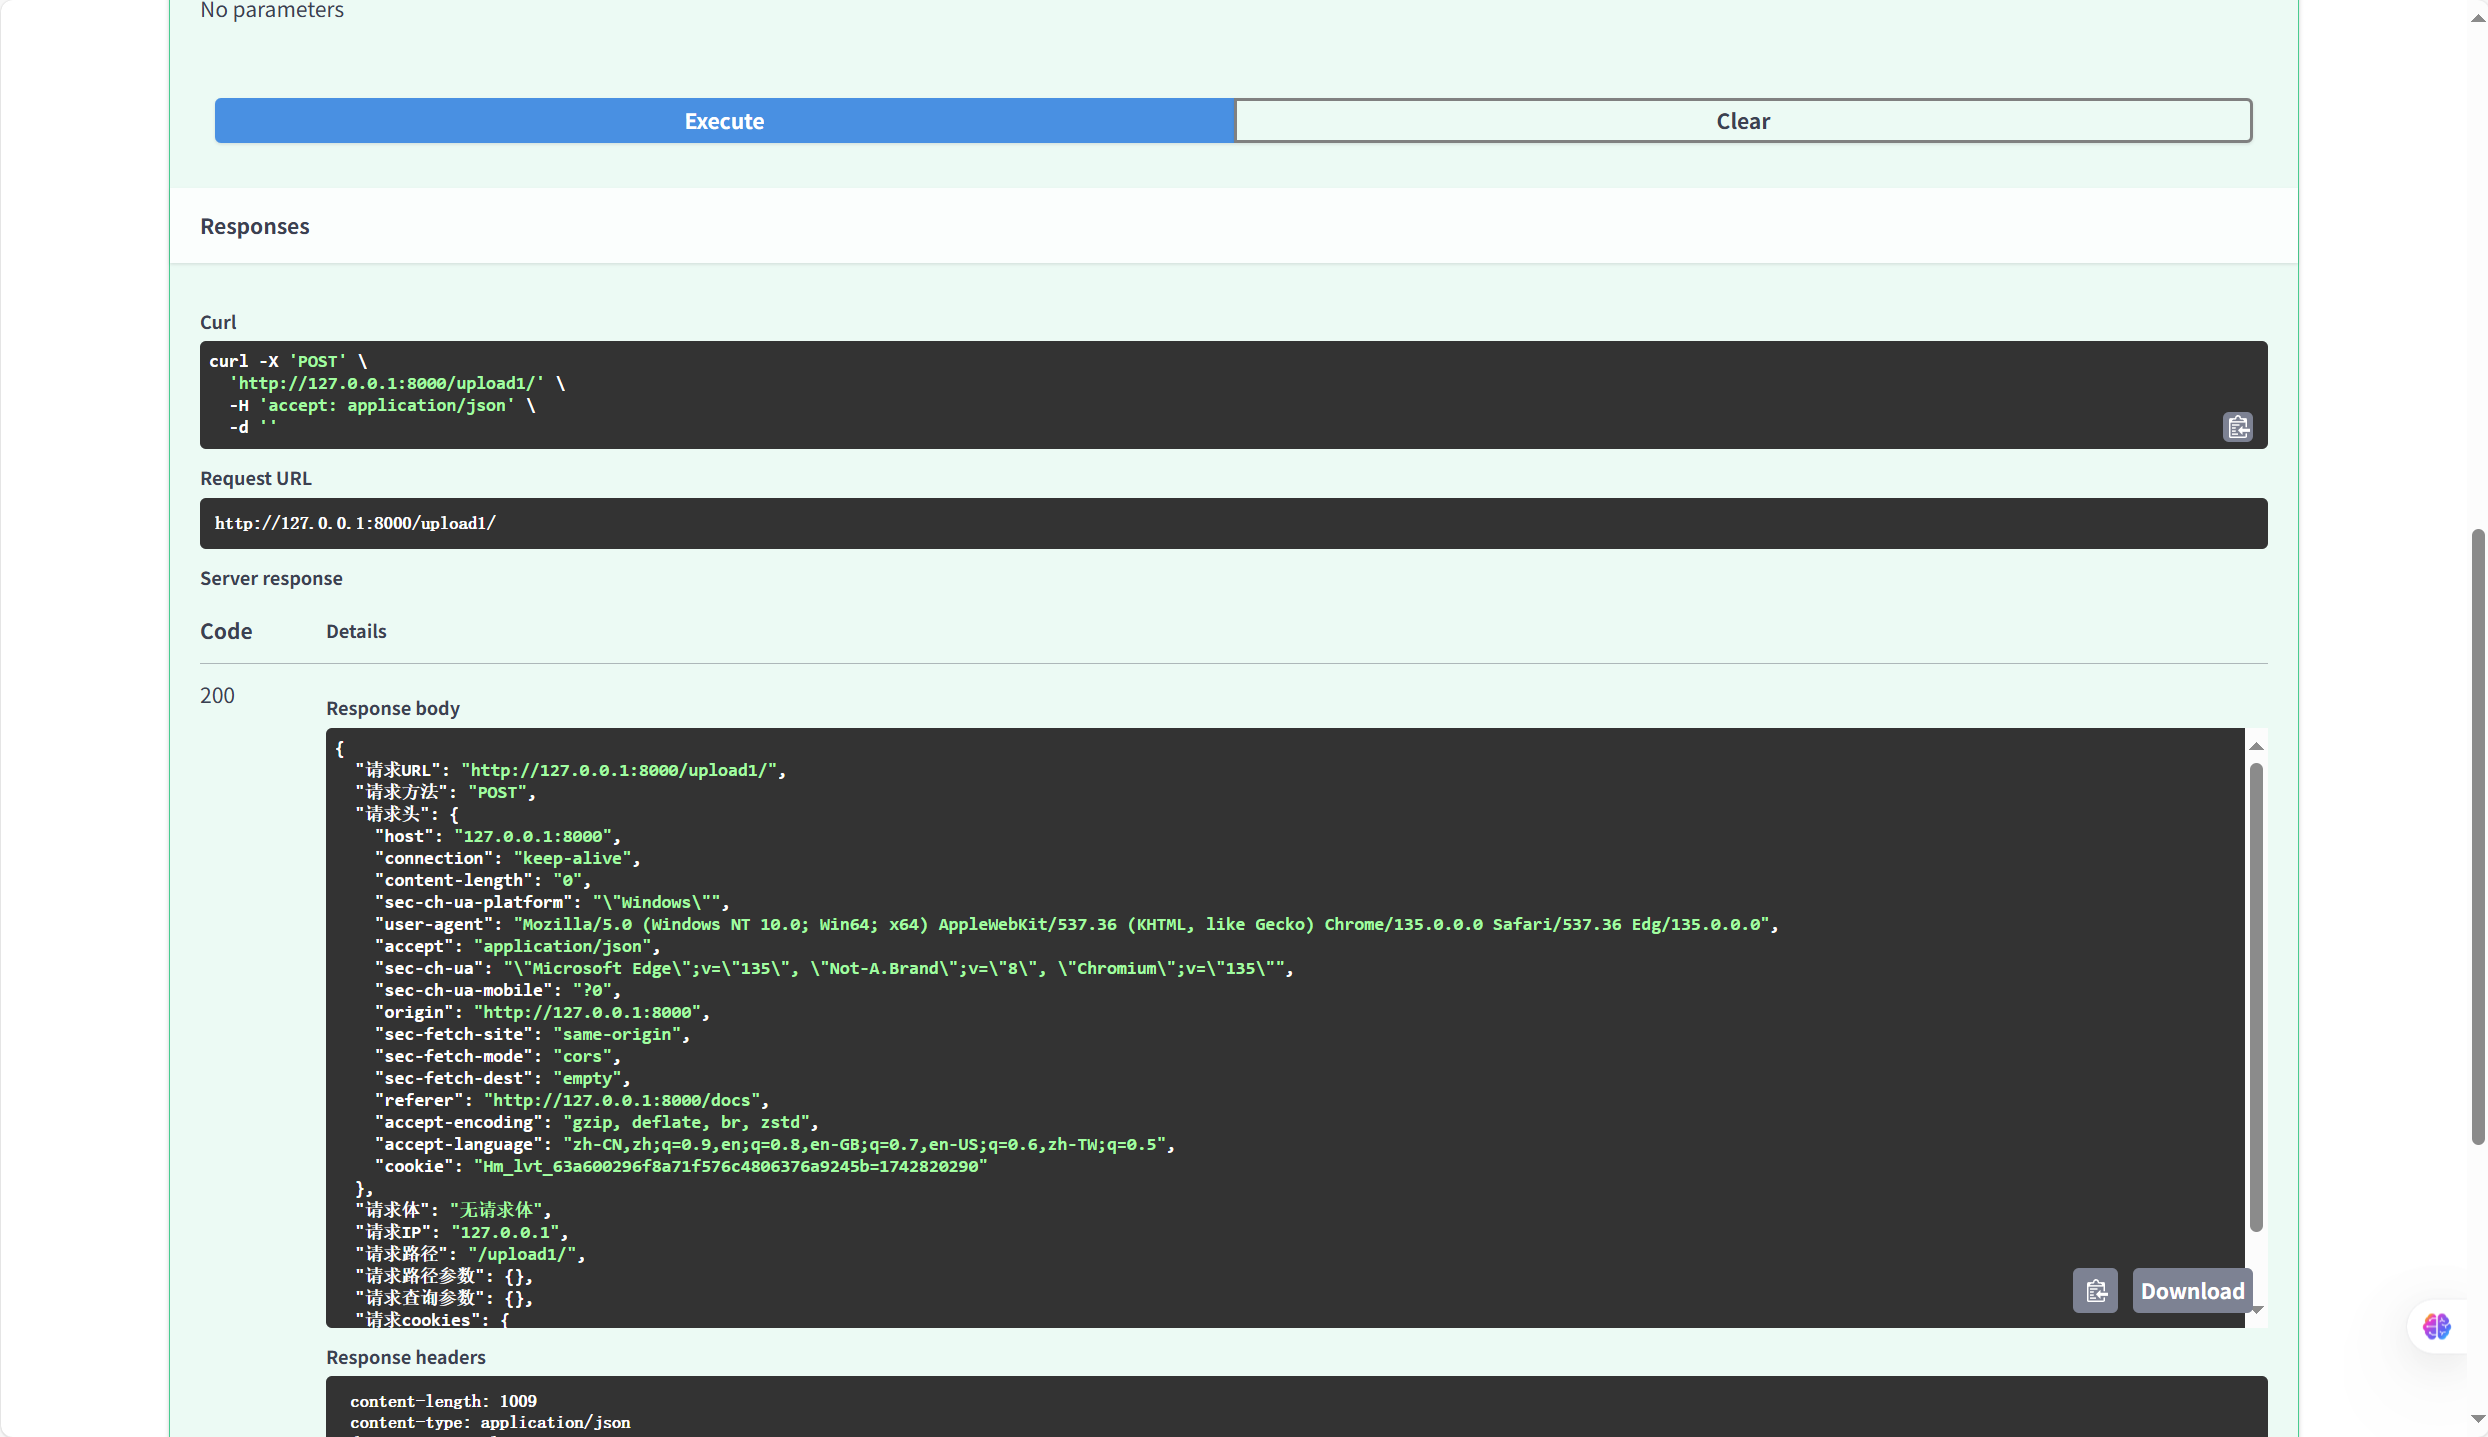The width and height of the screenshot is (2488, 1437).
Task: Click the "Details" column header
Action: (x=356, y=631)
